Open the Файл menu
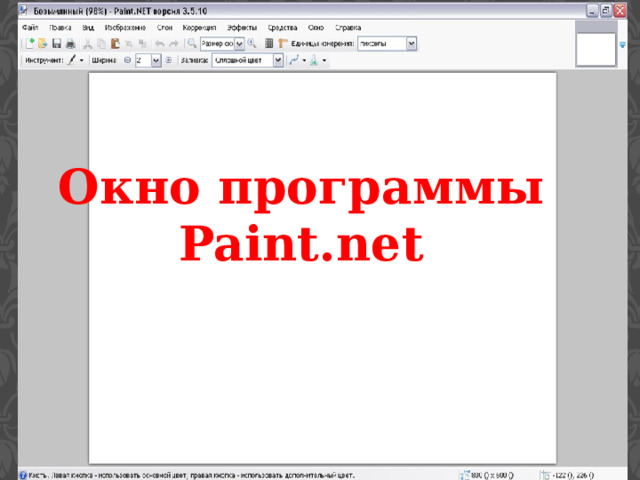640x480 pixels. [x=30, y=28]
